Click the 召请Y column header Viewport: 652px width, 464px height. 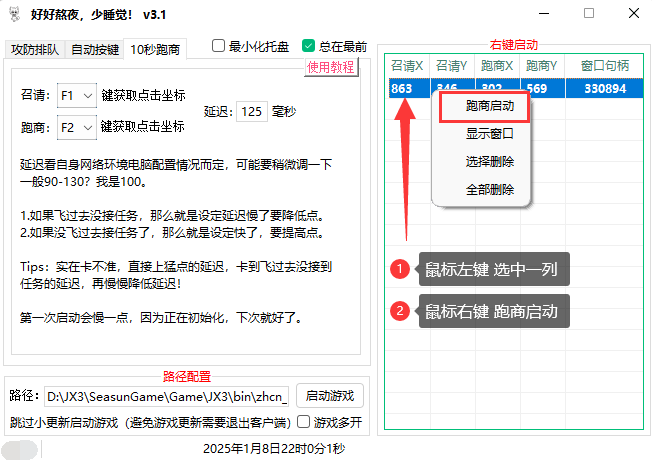click(x=452, y=65)
